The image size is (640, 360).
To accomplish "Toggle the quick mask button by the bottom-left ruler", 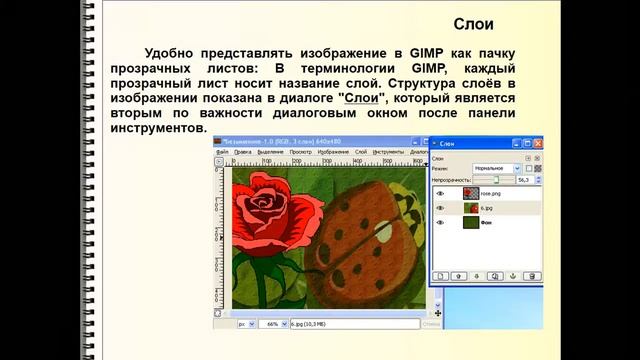I will (x=218, y=313).
